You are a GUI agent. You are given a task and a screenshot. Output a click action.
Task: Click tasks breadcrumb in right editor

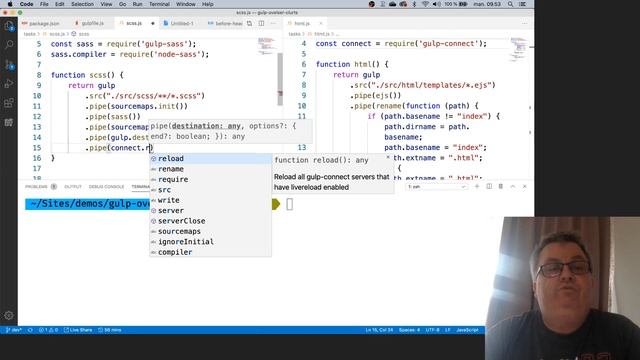pos(294,34)
